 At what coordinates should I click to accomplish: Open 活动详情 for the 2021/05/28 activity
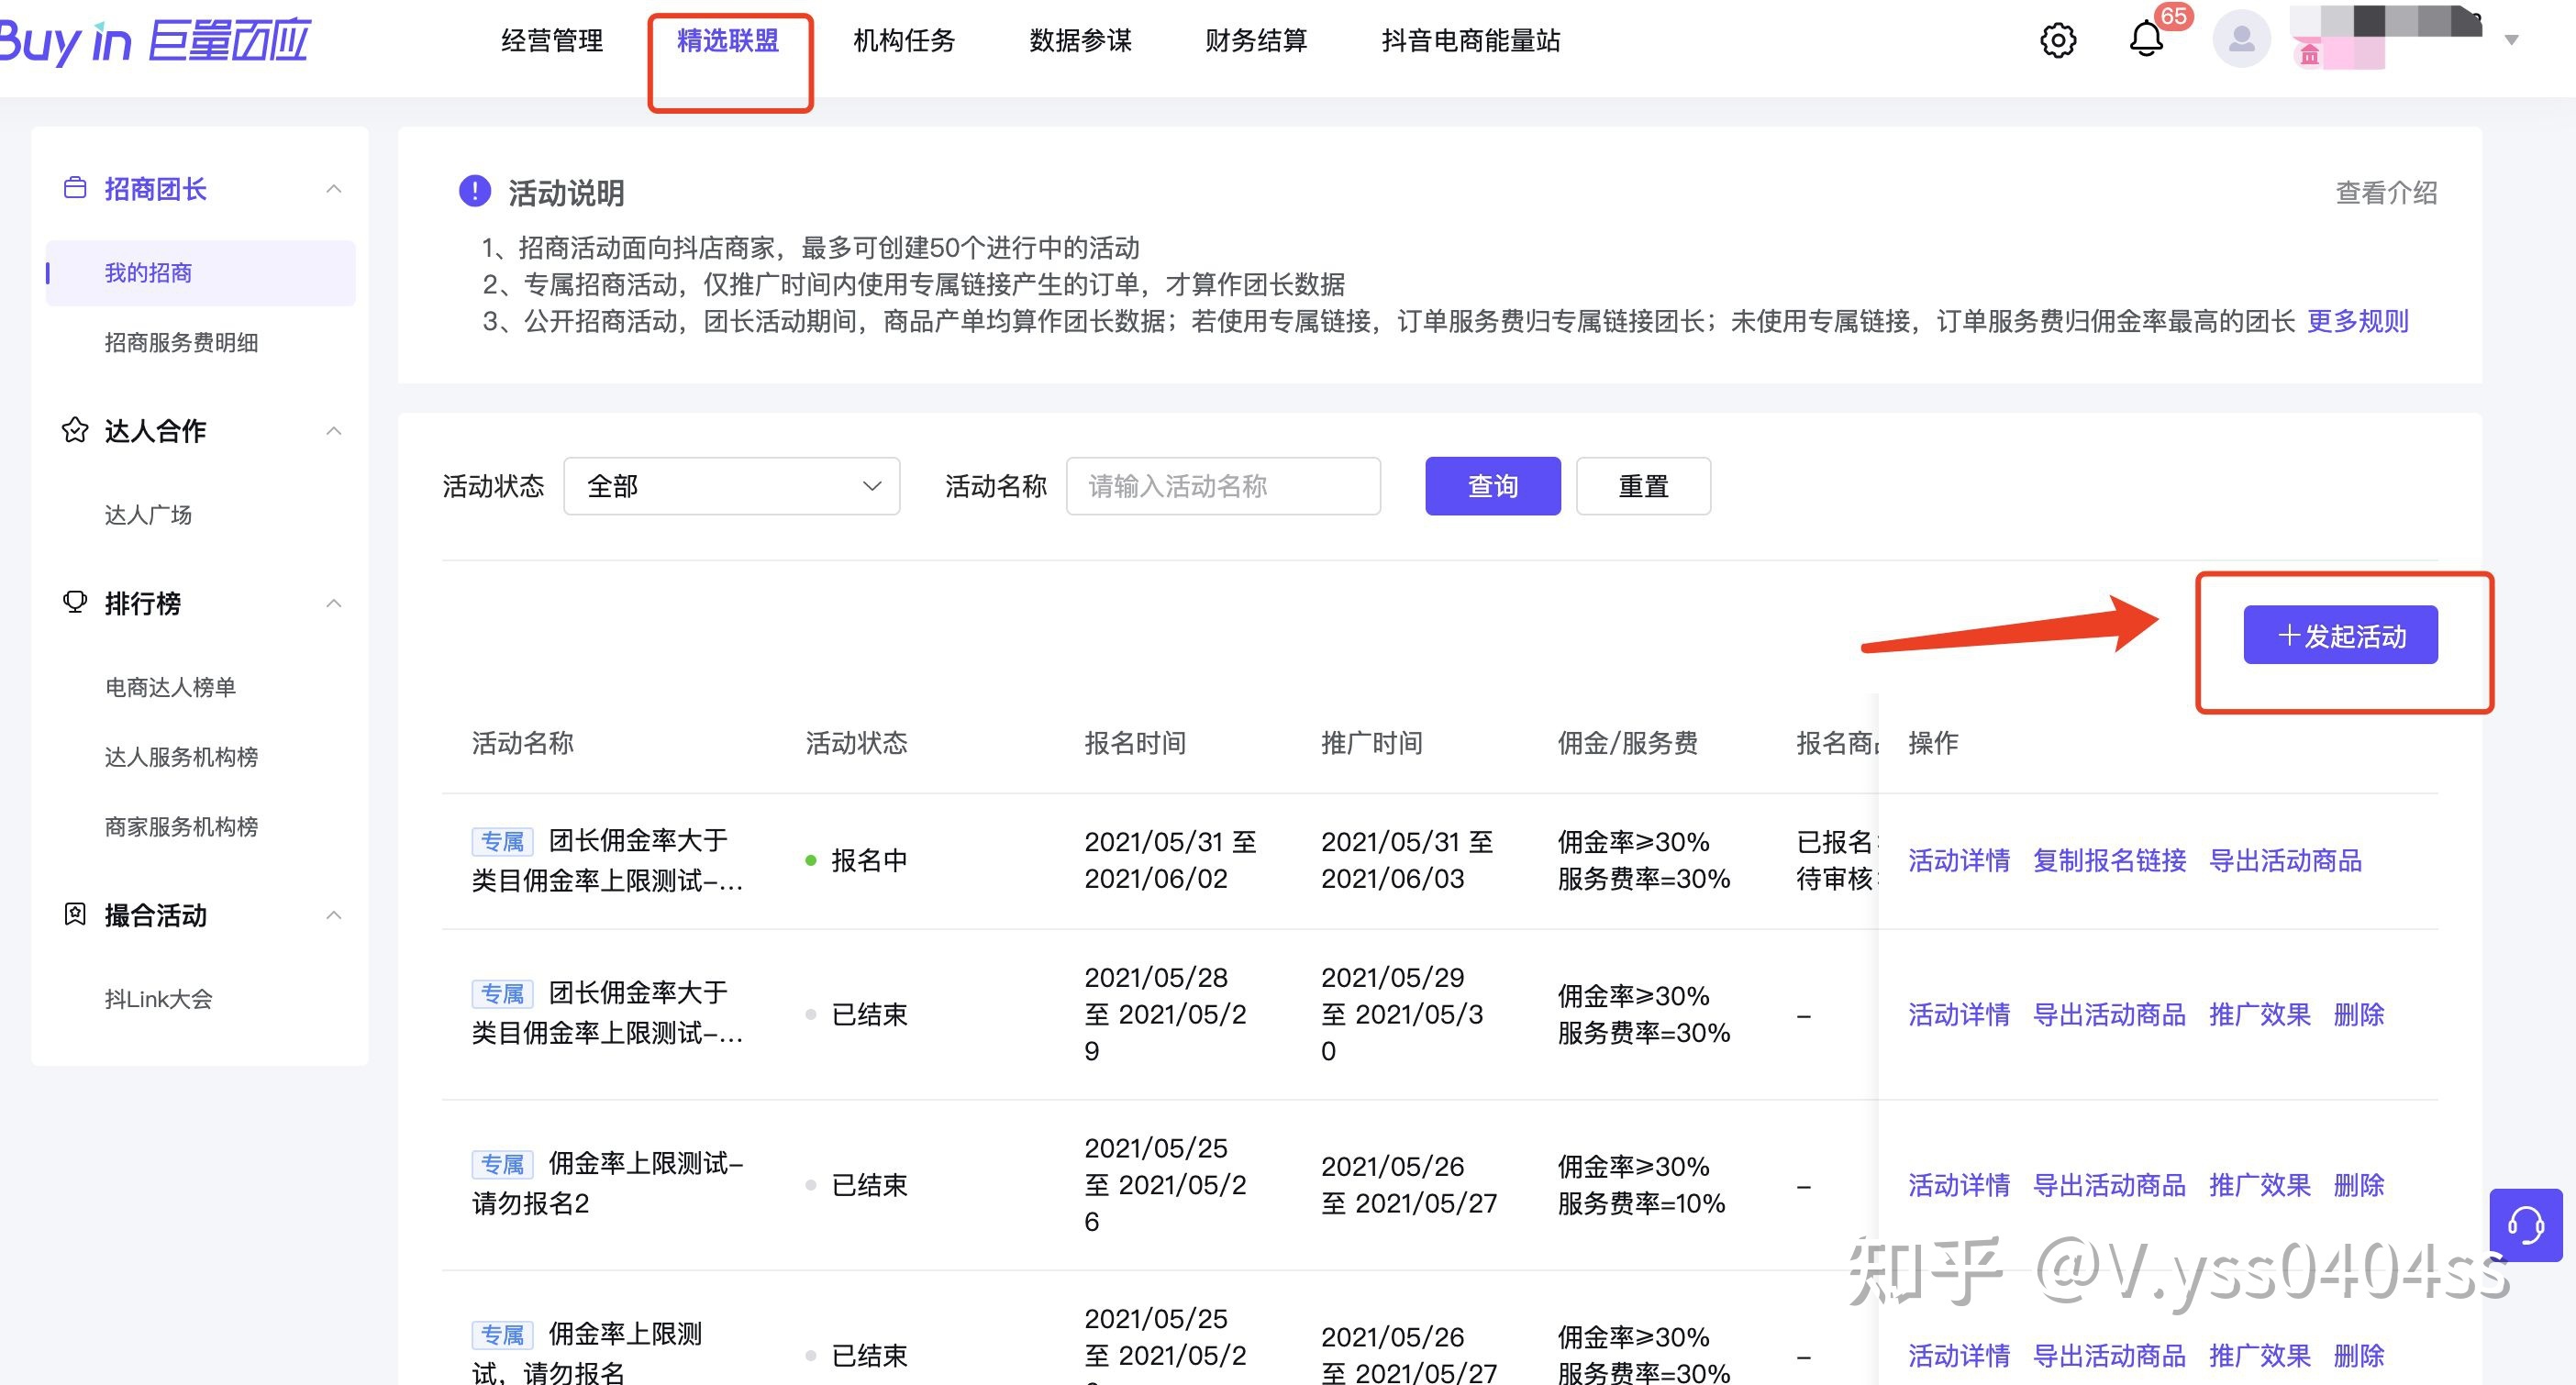point(1958,1014)
